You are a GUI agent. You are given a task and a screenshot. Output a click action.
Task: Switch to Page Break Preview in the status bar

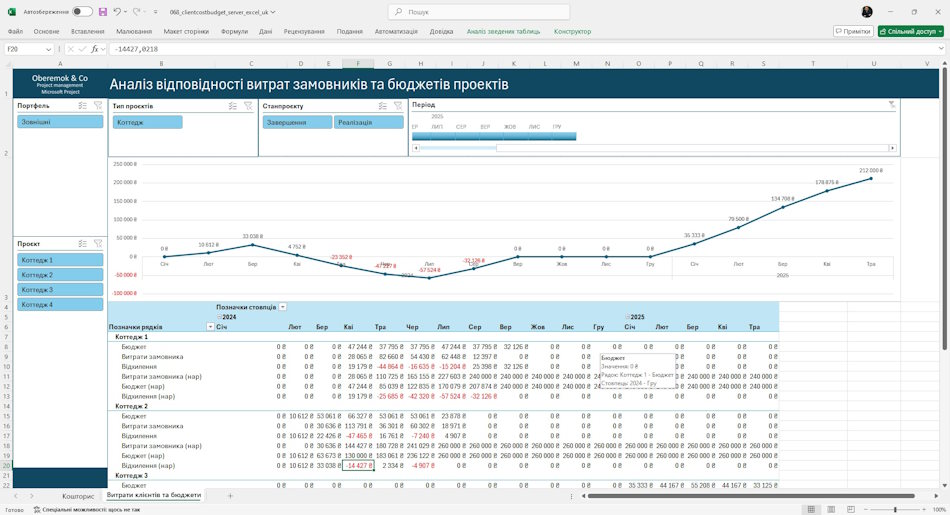[x=851, y=510]
